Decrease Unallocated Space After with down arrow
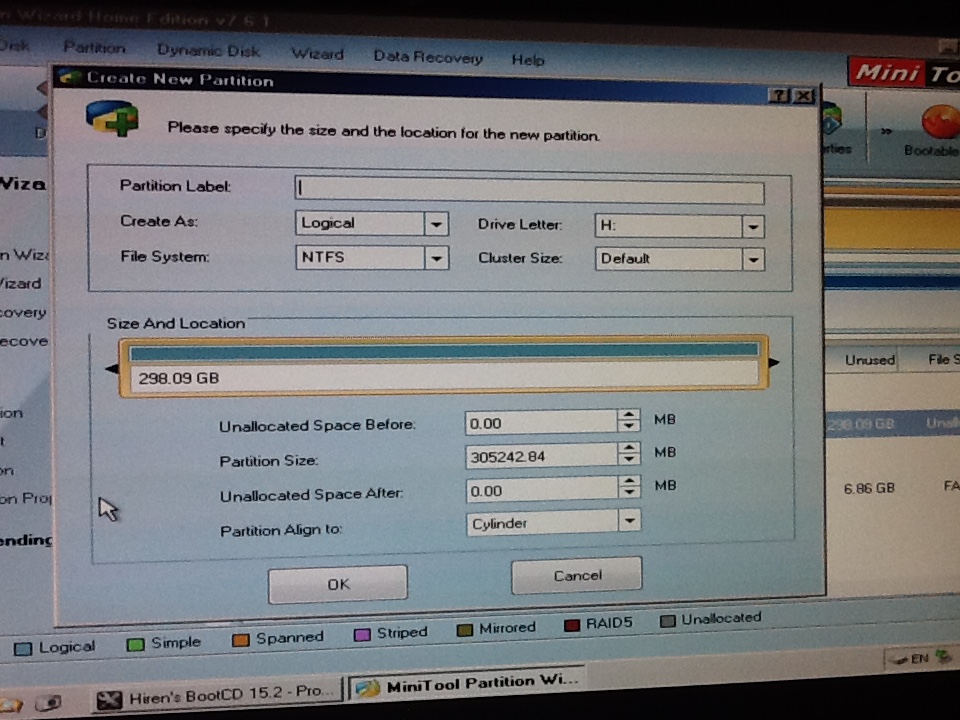The image size is (960, 720). (629, 493)
